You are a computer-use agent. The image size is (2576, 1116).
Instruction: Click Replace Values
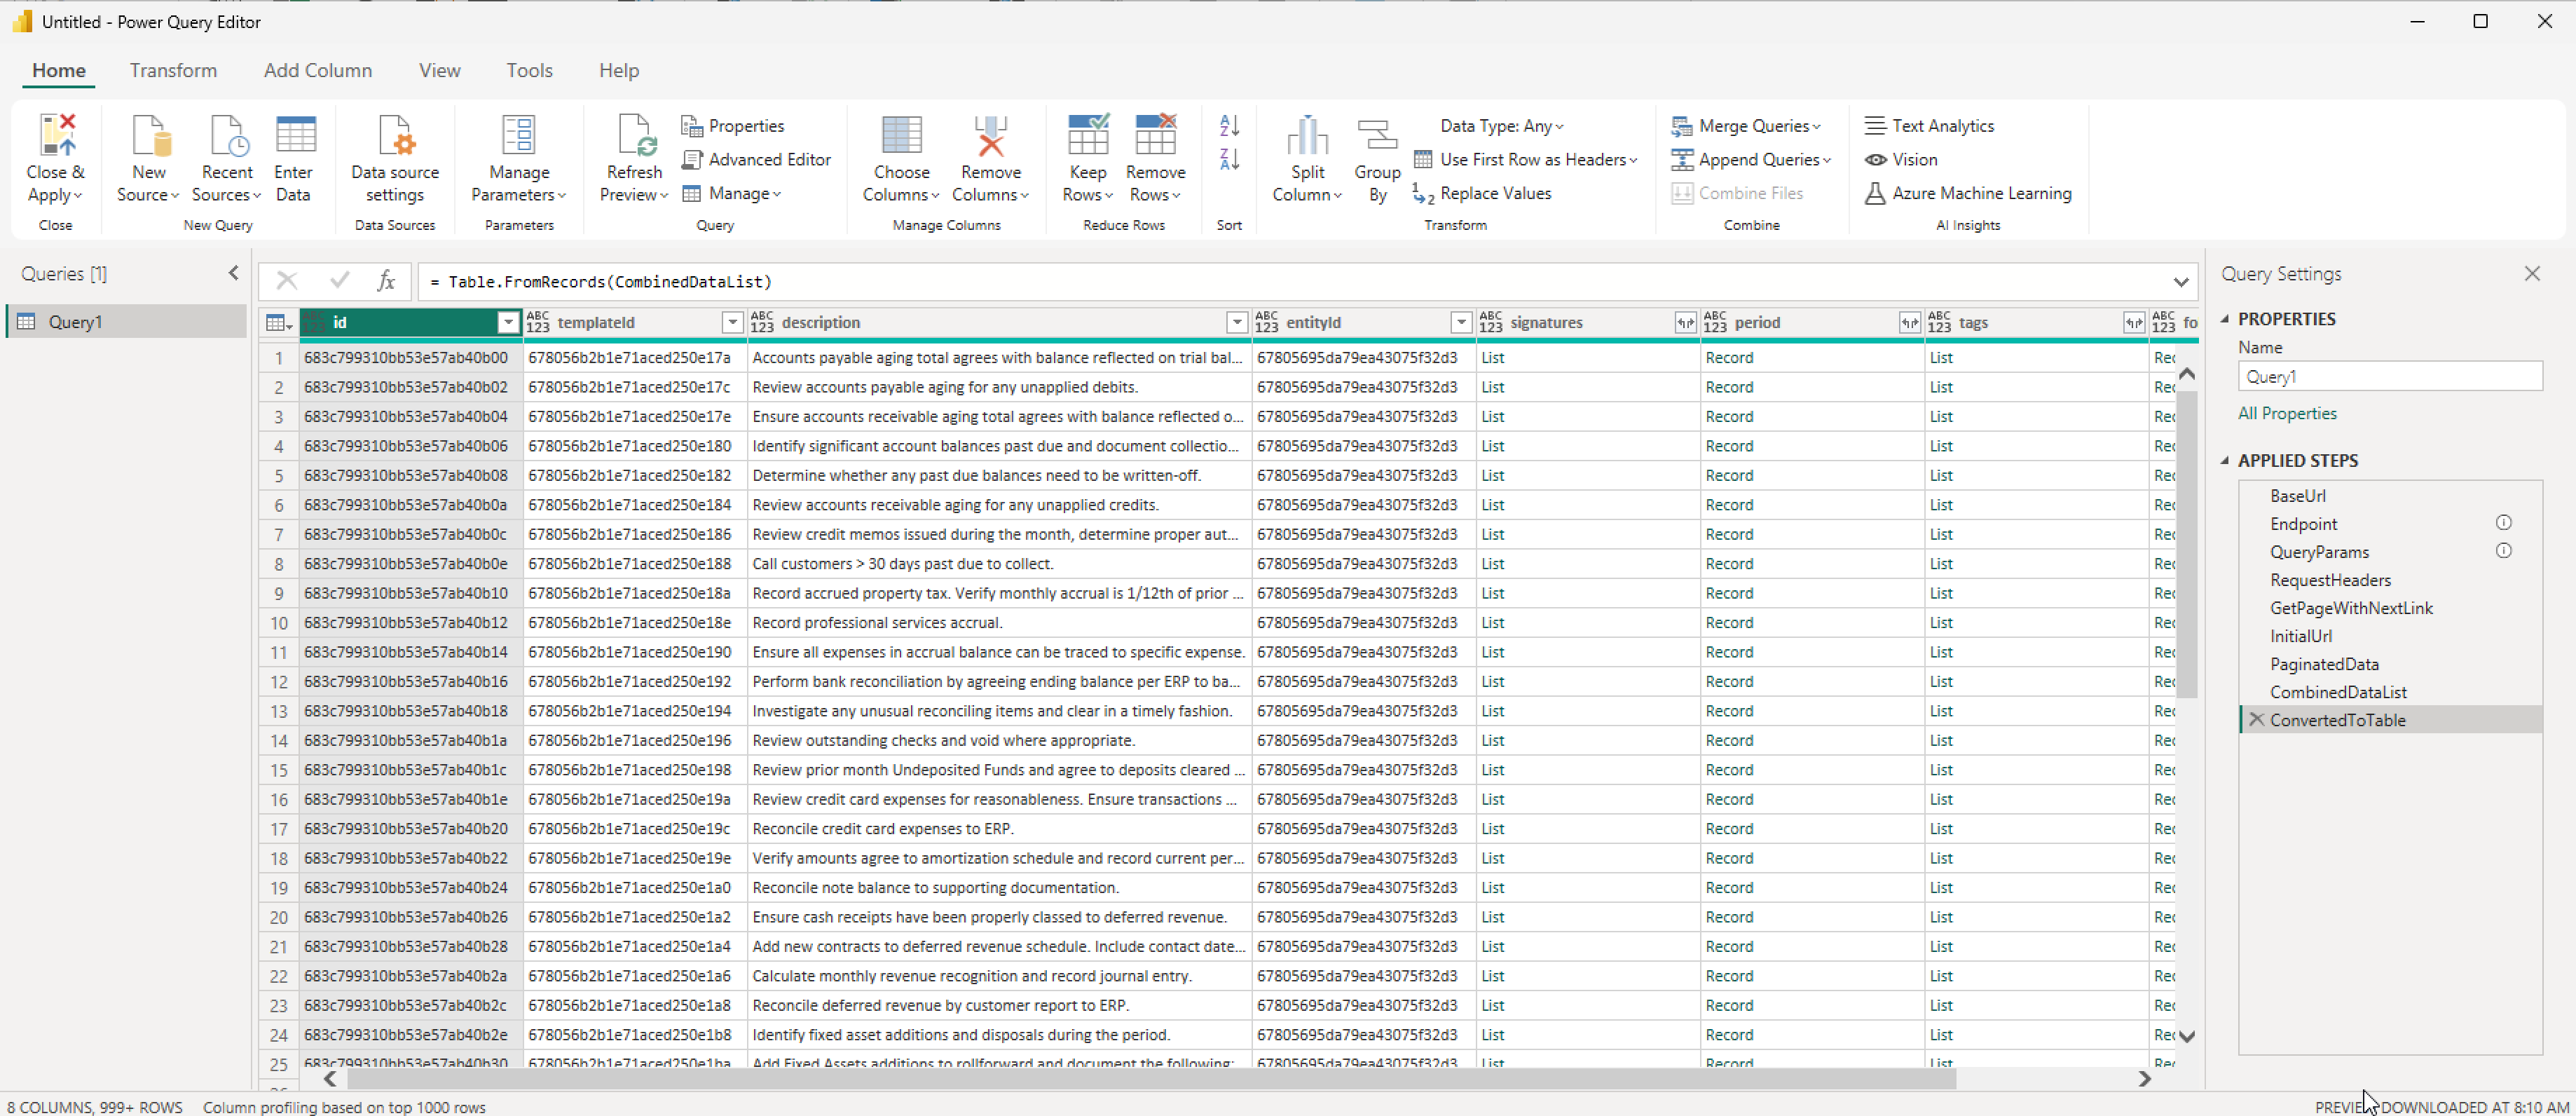click(x=1482, y=194)
